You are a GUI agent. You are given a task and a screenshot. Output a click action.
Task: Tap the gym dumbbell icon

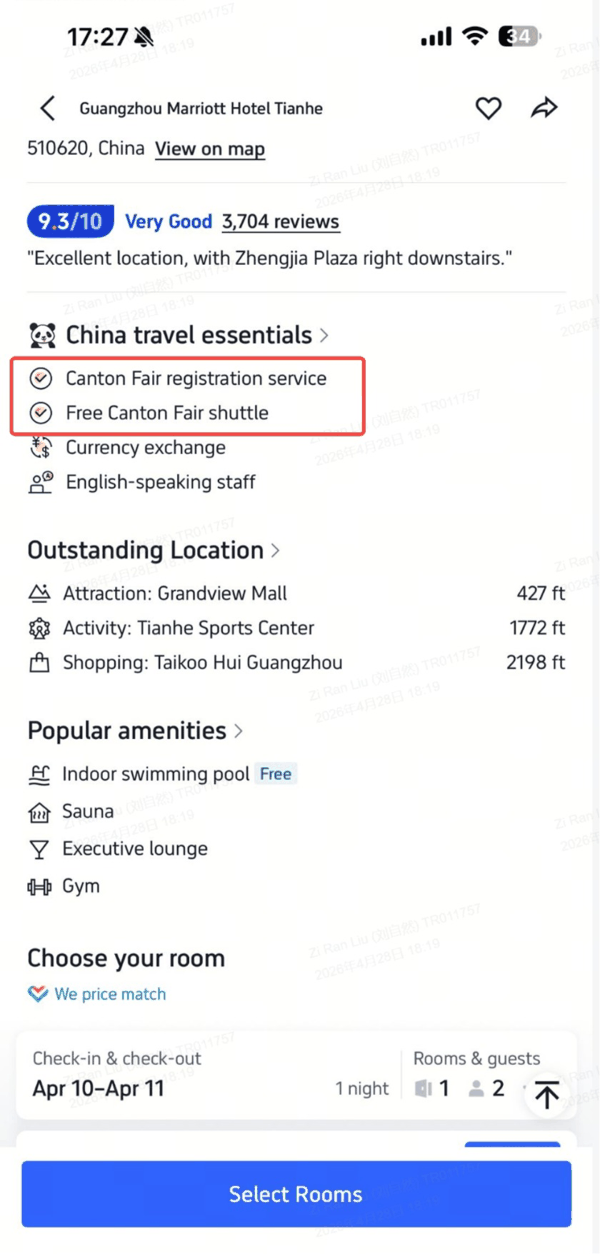coord(40,886)
